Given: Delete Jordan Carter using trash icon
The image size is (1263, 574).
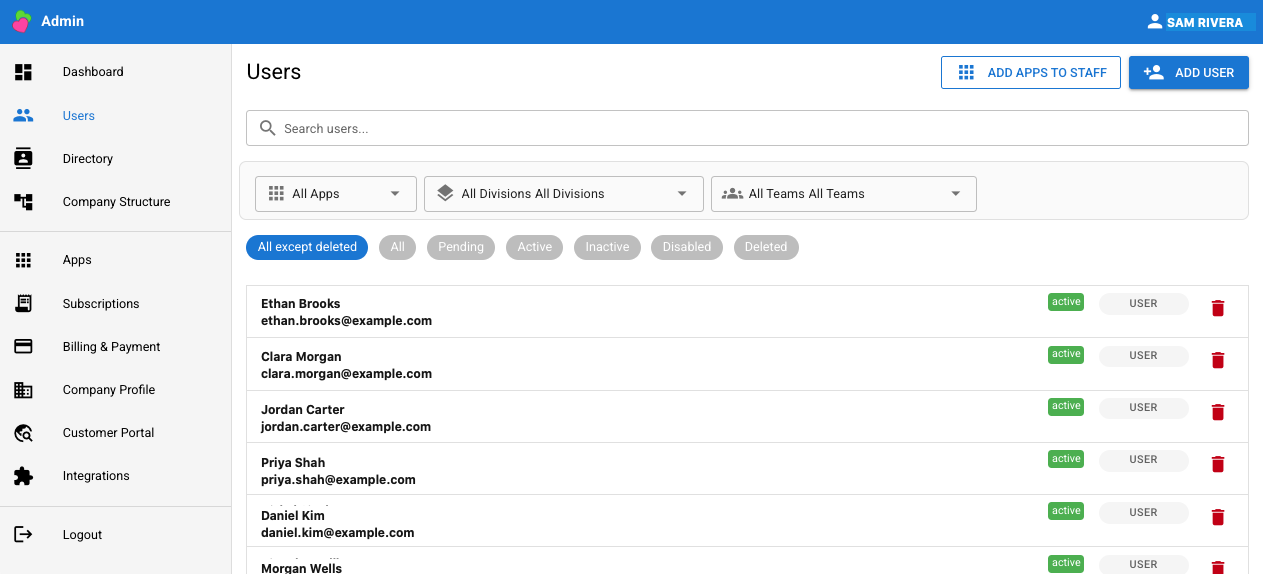Looking at the screenshot, I should click(1217, 412).
